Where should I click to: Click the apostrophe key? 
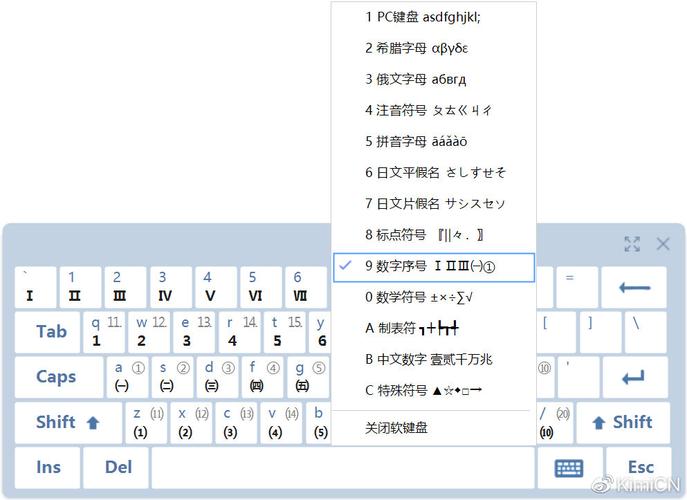coord(578,377)
